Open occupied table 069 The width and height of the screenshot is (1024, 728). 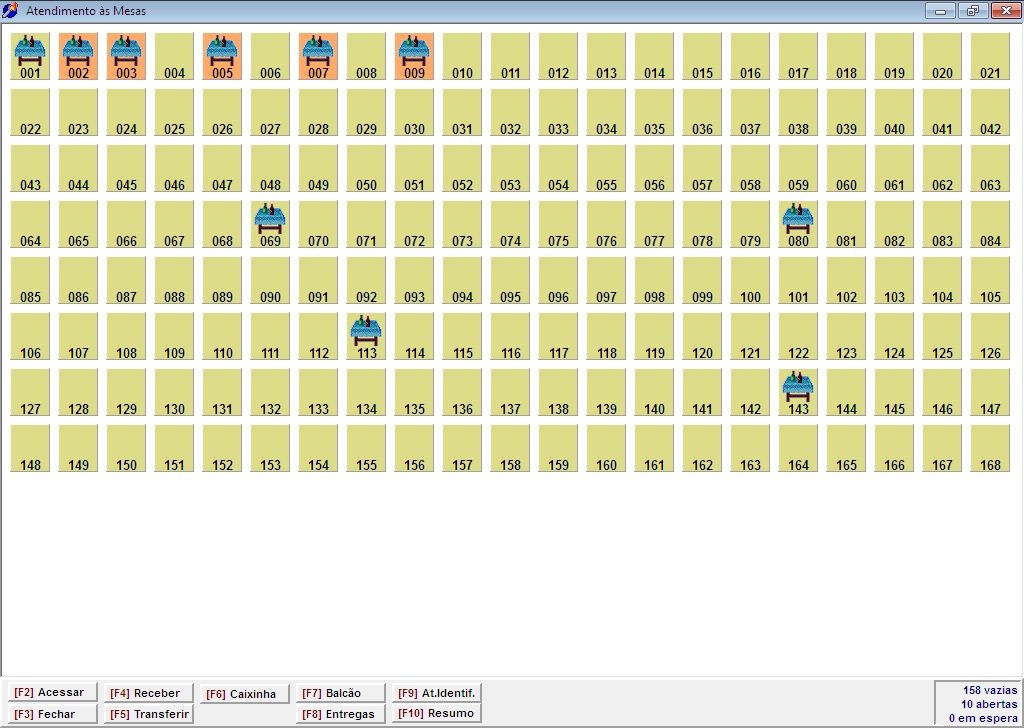click(270, 224)
